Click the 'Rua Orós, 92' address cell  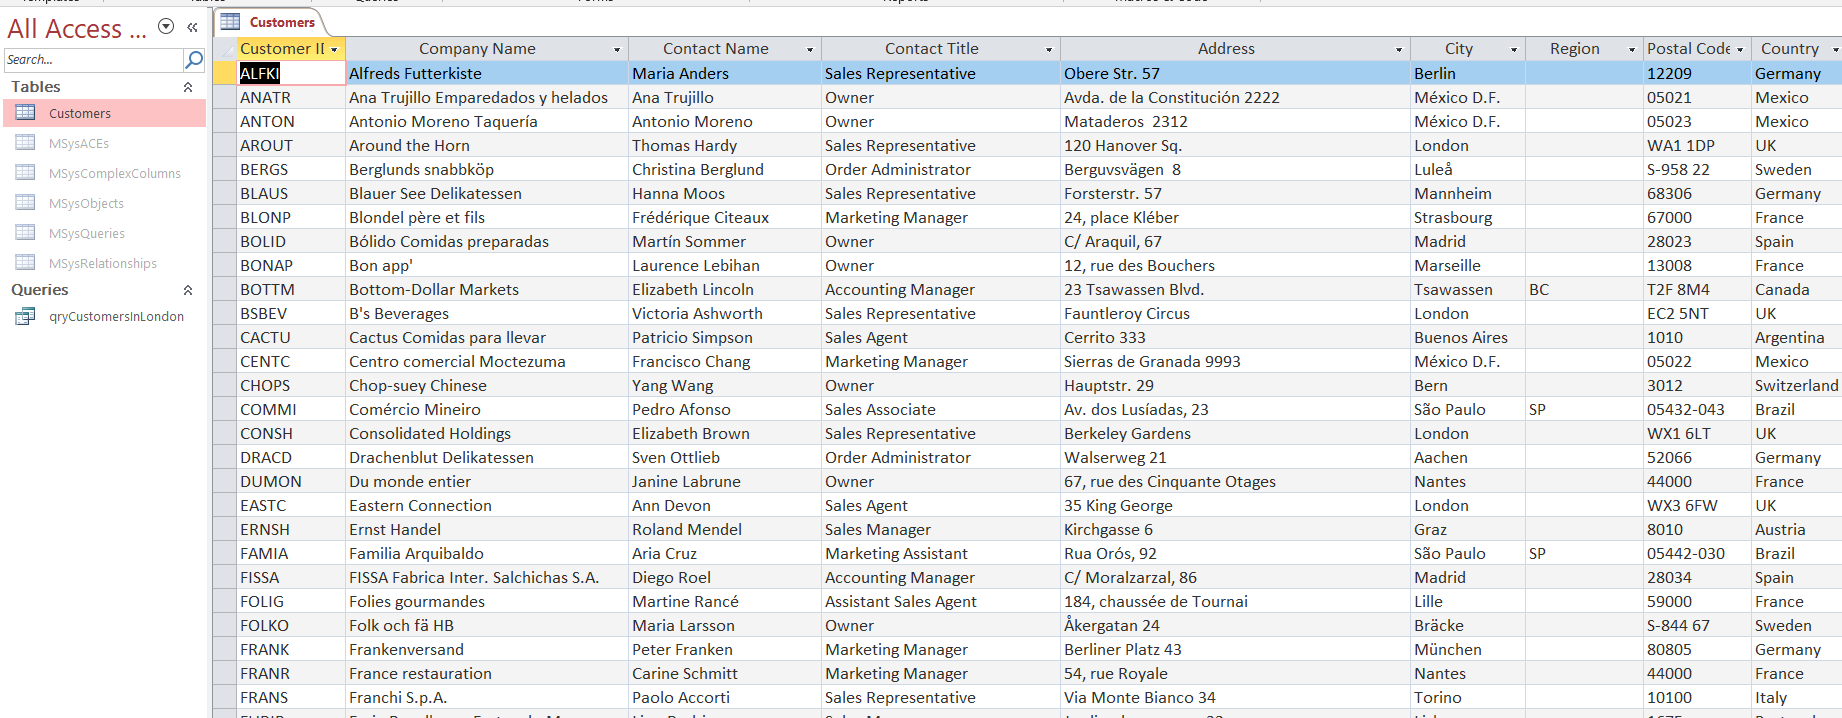[1235, 553]
